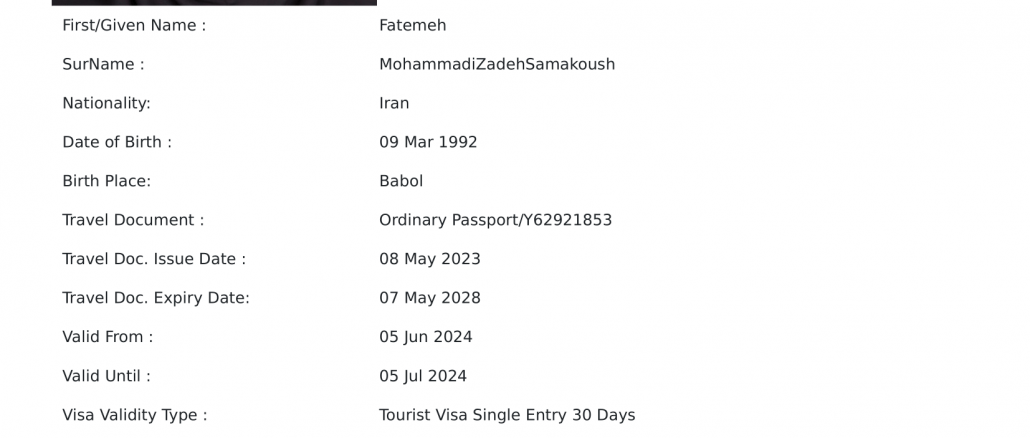Image resolution: width=1030 pixels, height=438 pixels.
Task: Click the Valid From date 05 Jun 2024
Action: pyautogui.click(x=426, y=337)
